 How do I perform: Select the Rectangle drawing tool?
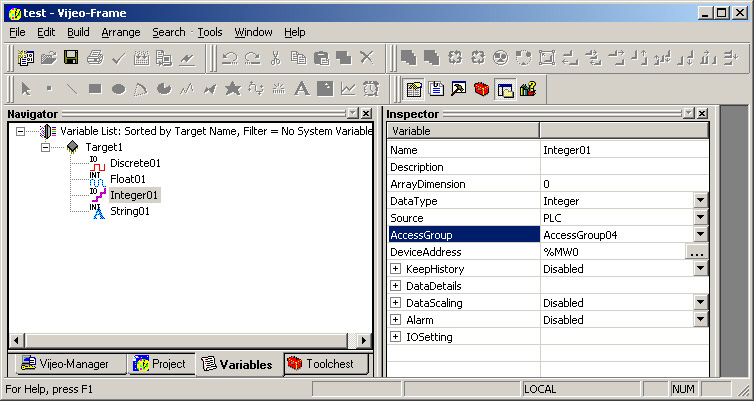click(x=95, y=88)
